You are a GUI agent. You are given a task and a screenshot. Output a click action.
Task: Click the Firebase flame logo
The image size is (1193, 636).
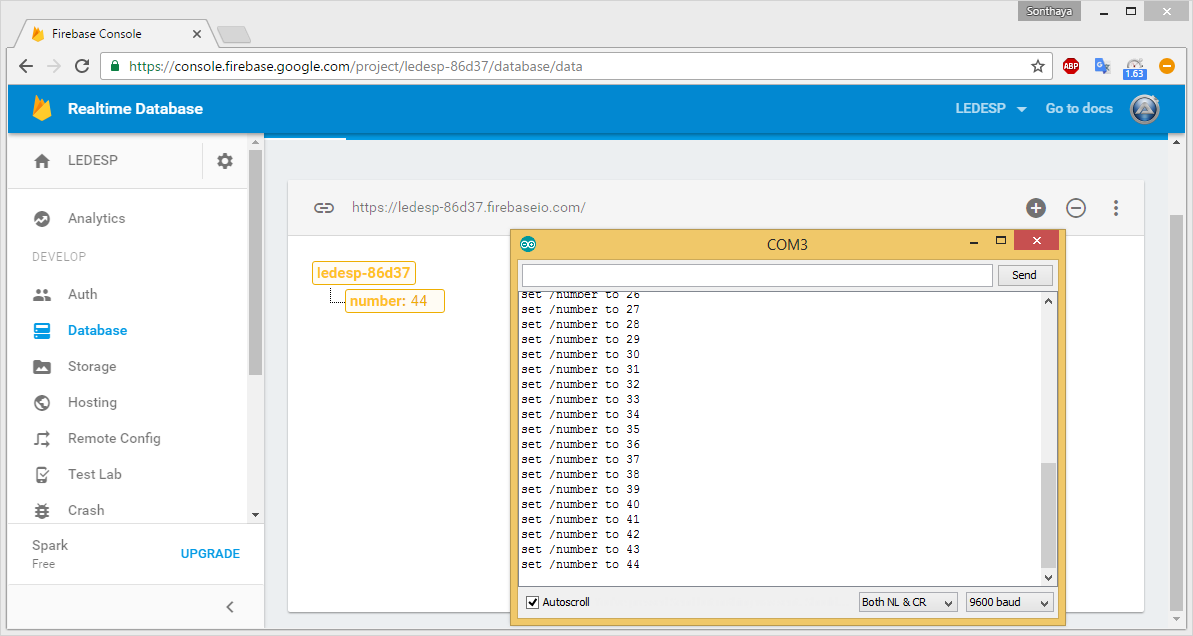click(x=42, y=108)
